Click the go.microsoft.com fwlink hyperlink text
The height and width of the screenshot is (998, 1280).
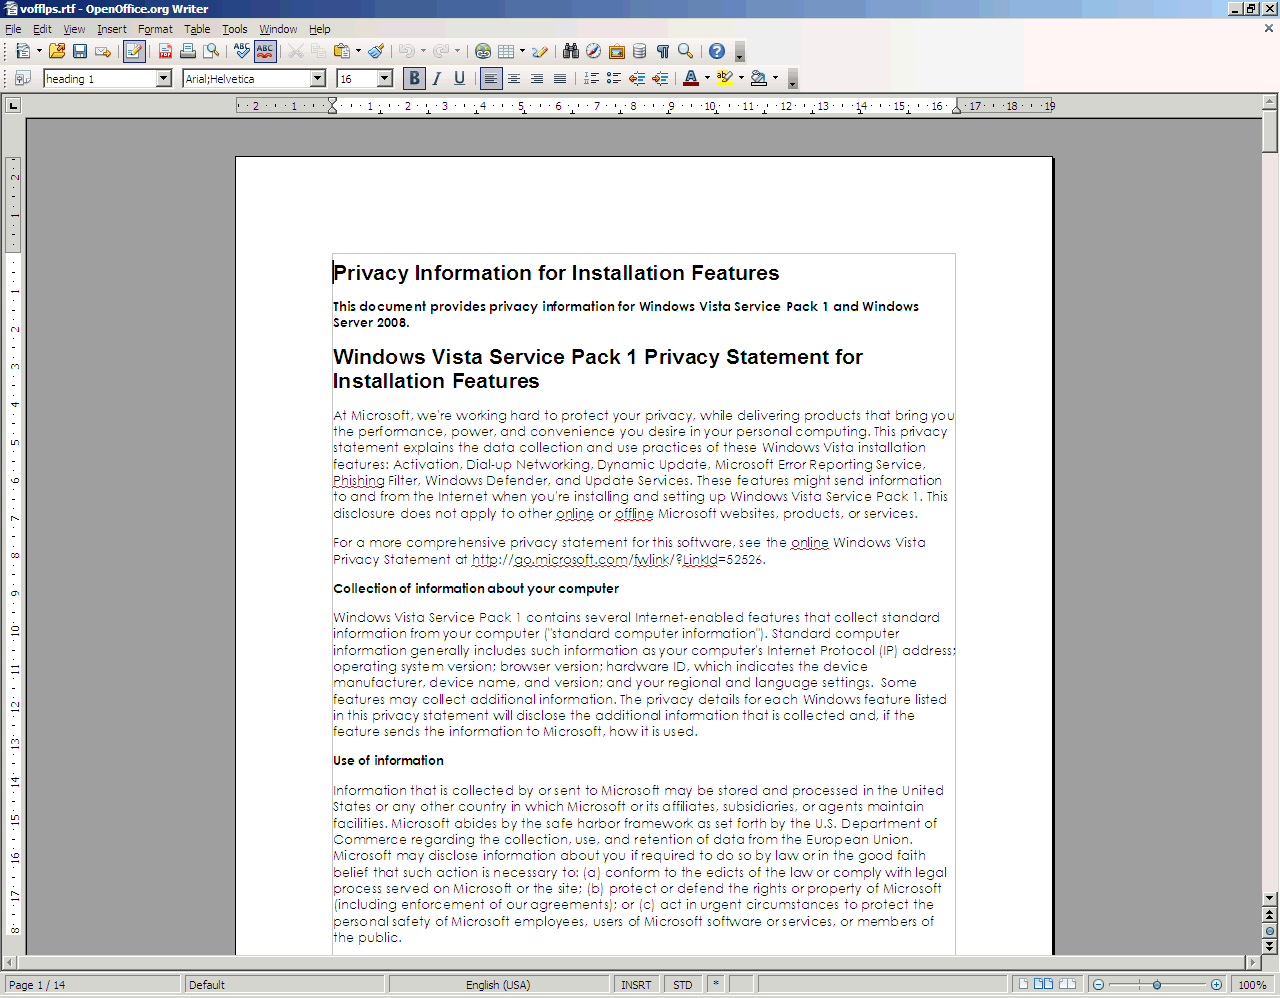(x=618, y=559)
